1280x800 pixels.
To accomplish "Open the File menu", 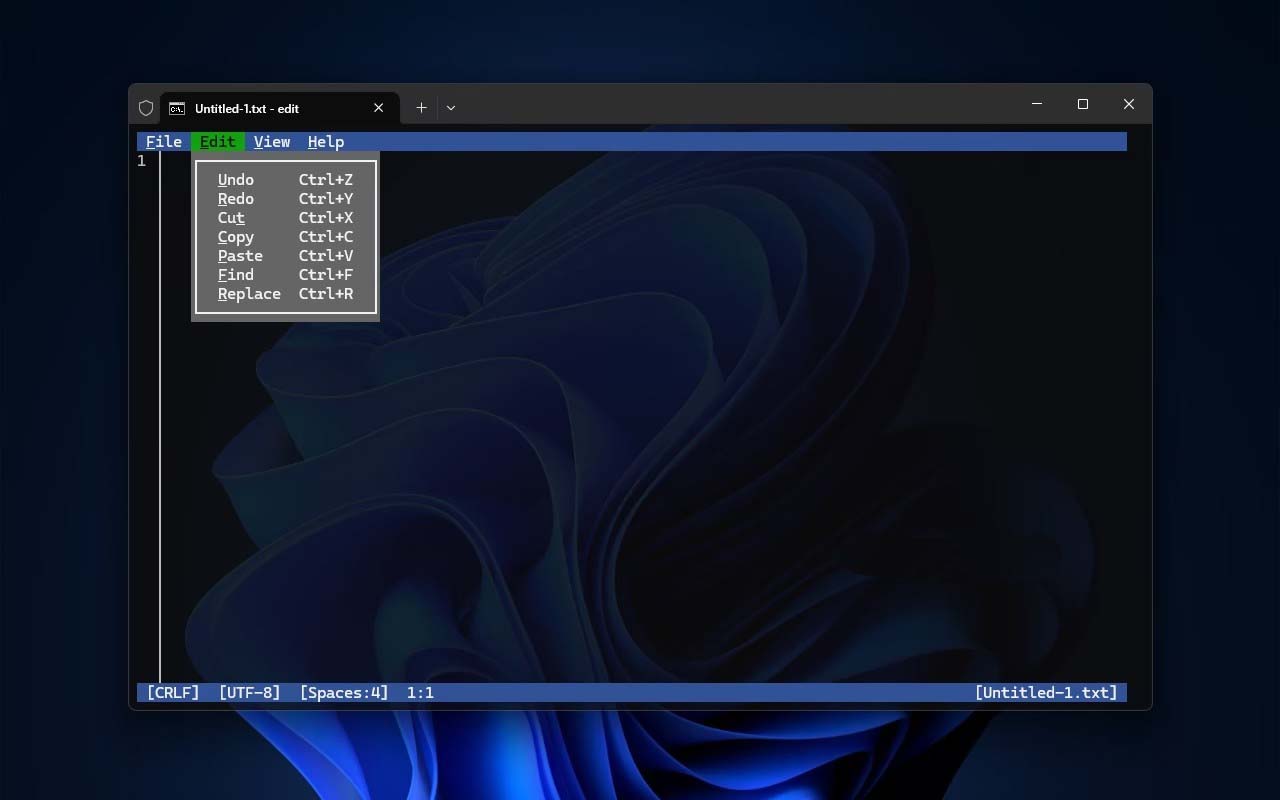I will pyautogui.click(x=164, y=142).
